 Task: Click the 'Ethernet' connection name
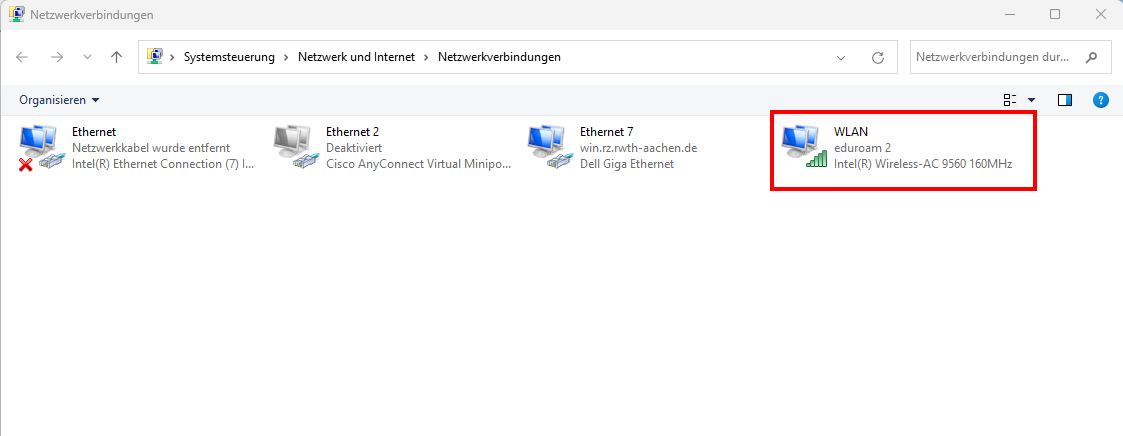[94, 132]
